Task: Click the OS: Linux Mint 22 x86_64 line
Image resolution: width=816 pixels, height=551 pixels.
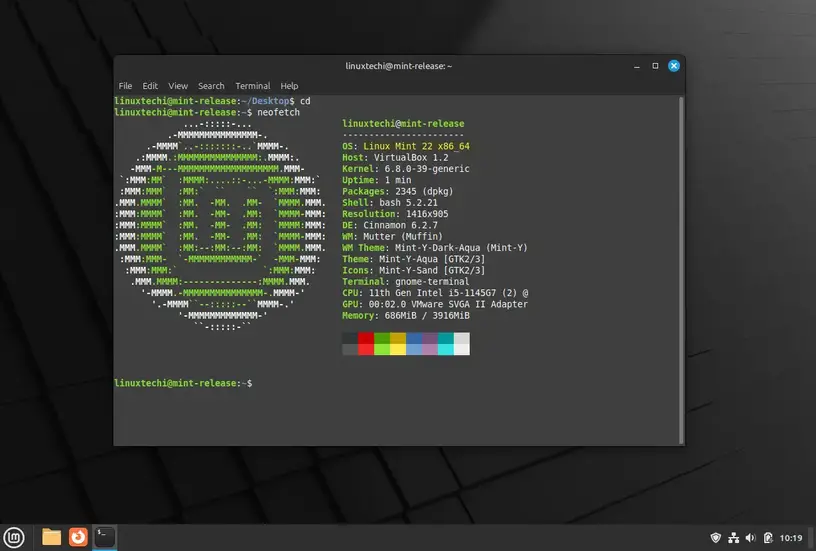Action: [405, 146]
